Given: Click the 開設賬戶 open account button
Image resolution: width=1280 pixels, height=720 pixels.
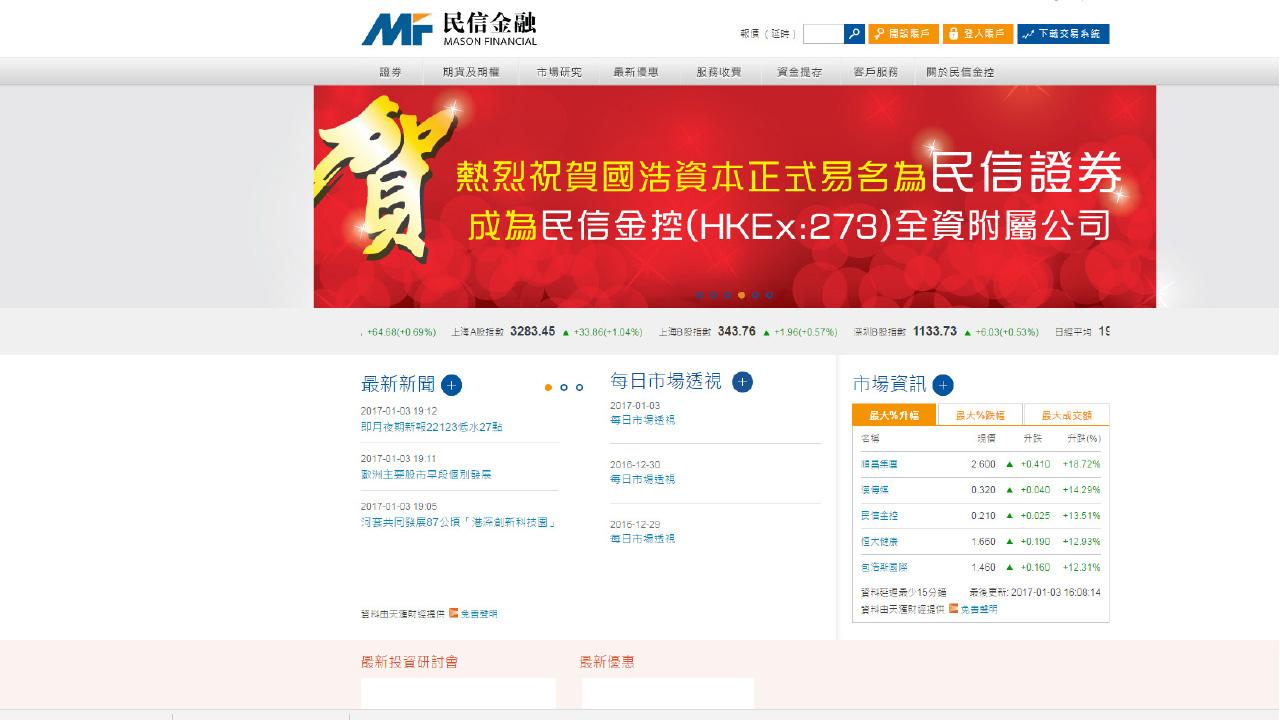Looking at the screenshot, I should [903, 34].
